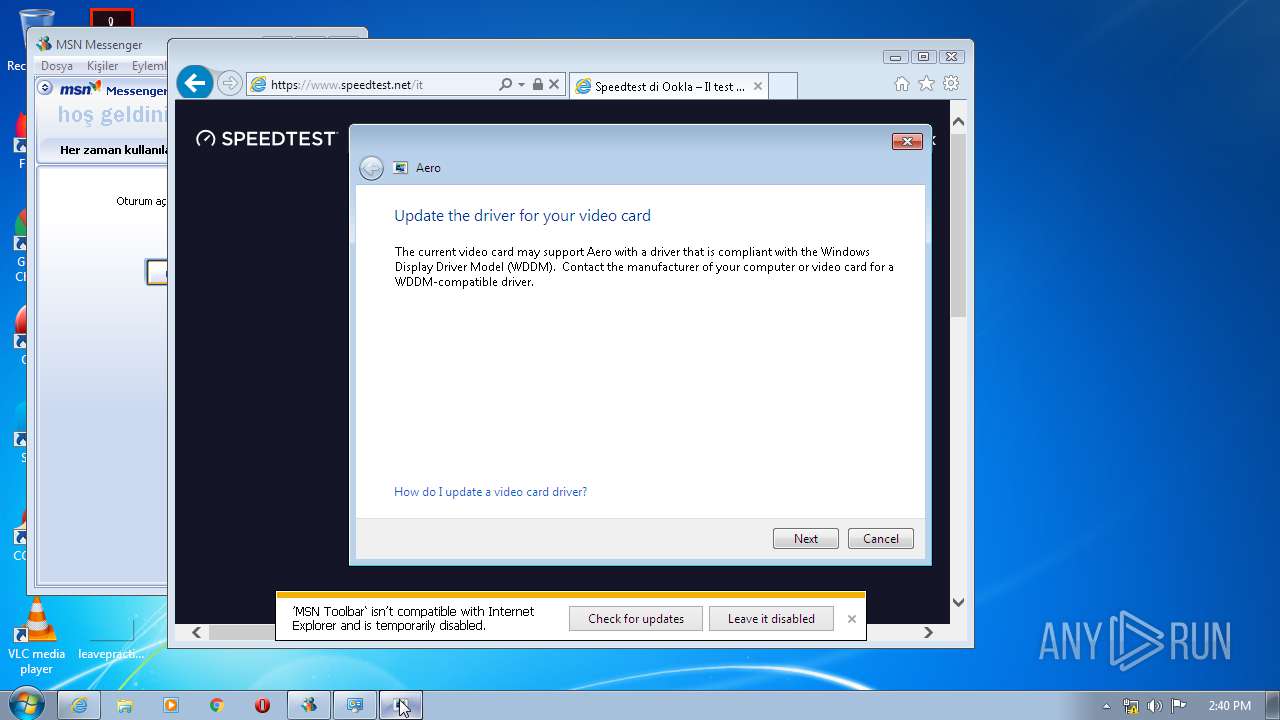1280x720 pixels.
Task: Minimize the Internet Explorer window
Action: tap(895, 57)
